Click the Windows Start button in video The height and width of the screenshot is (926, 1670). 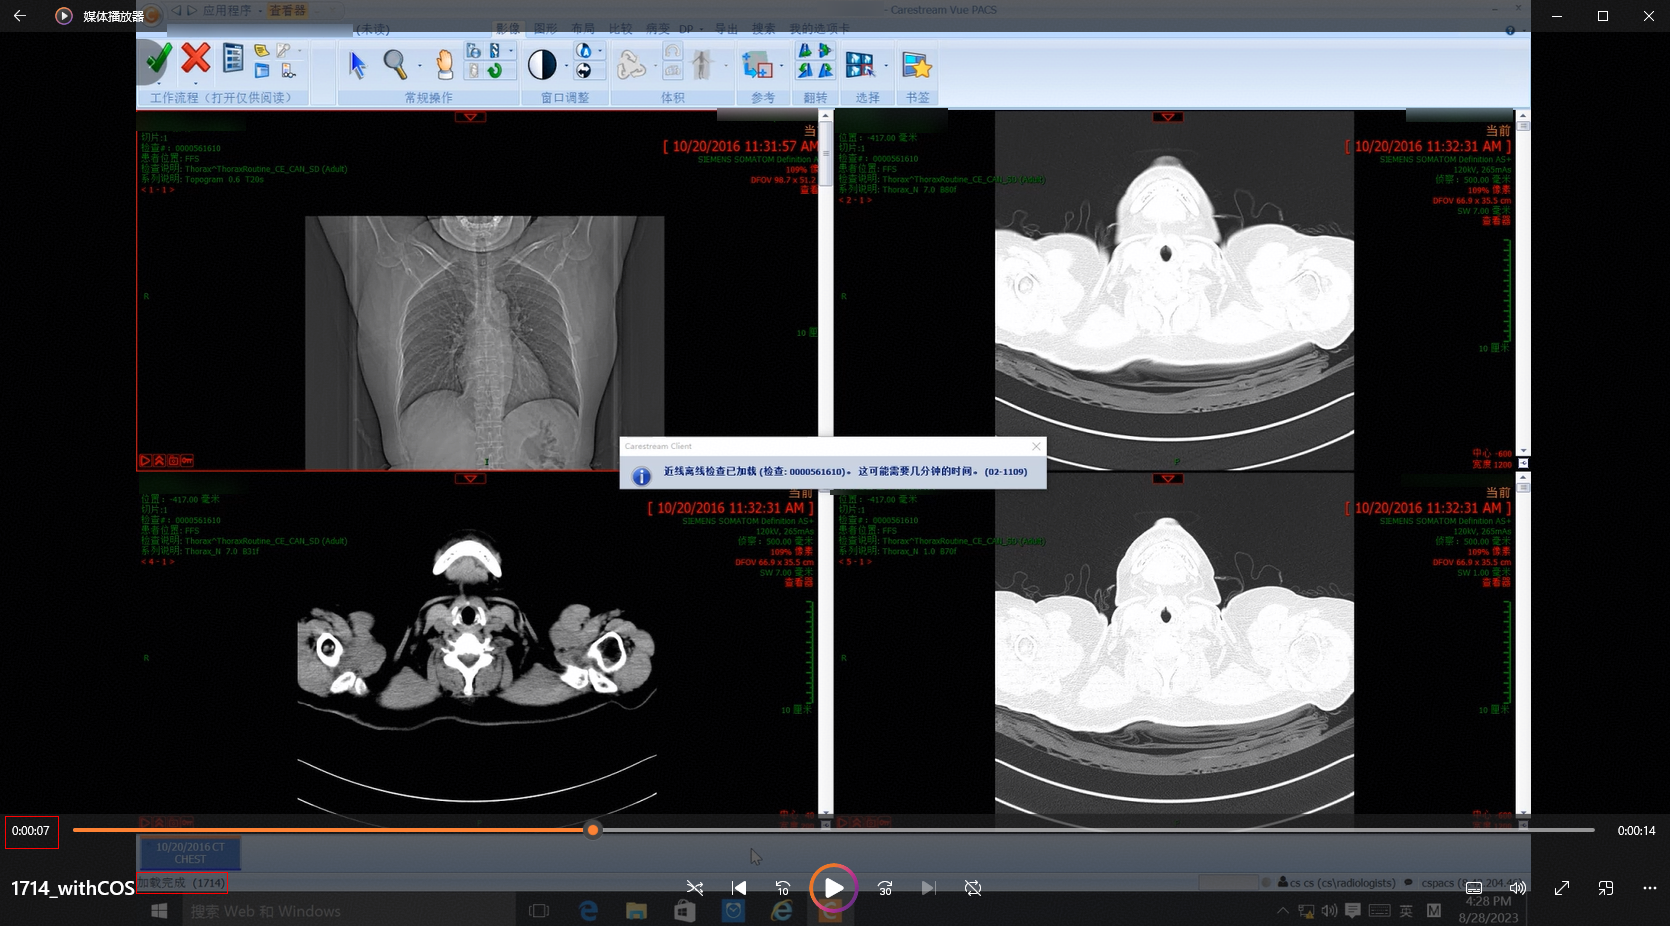159,911
